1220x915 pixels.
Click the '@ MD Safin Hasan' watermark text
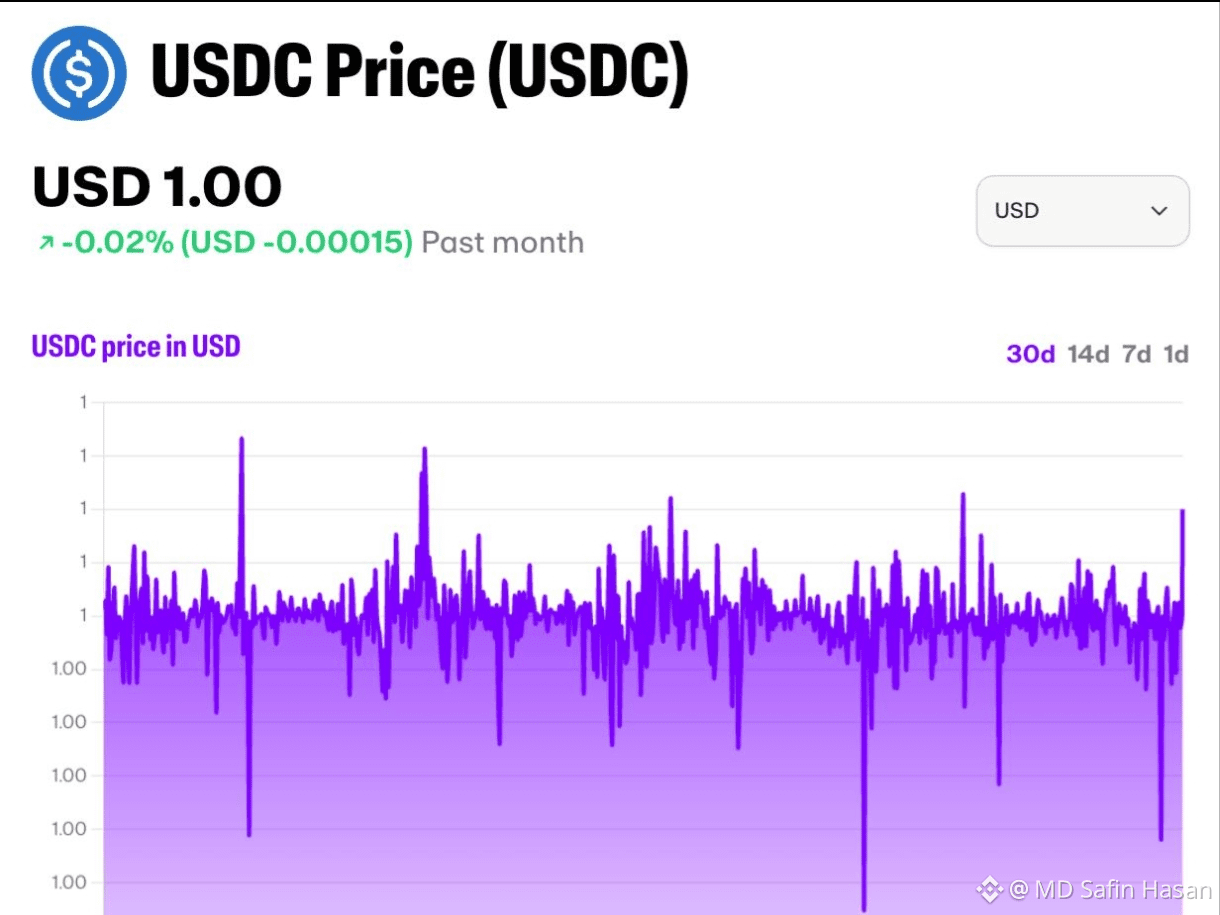tap(1110, 889)
